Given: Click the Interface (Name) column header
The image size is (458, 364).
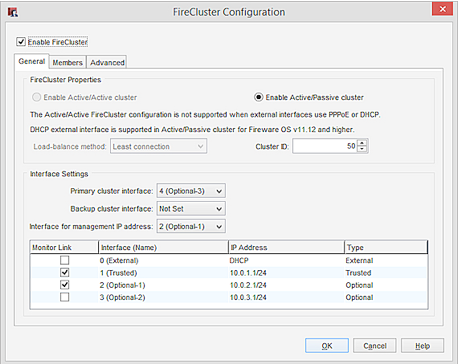Looking at the screenshot, I should click(x=164, y=247).
